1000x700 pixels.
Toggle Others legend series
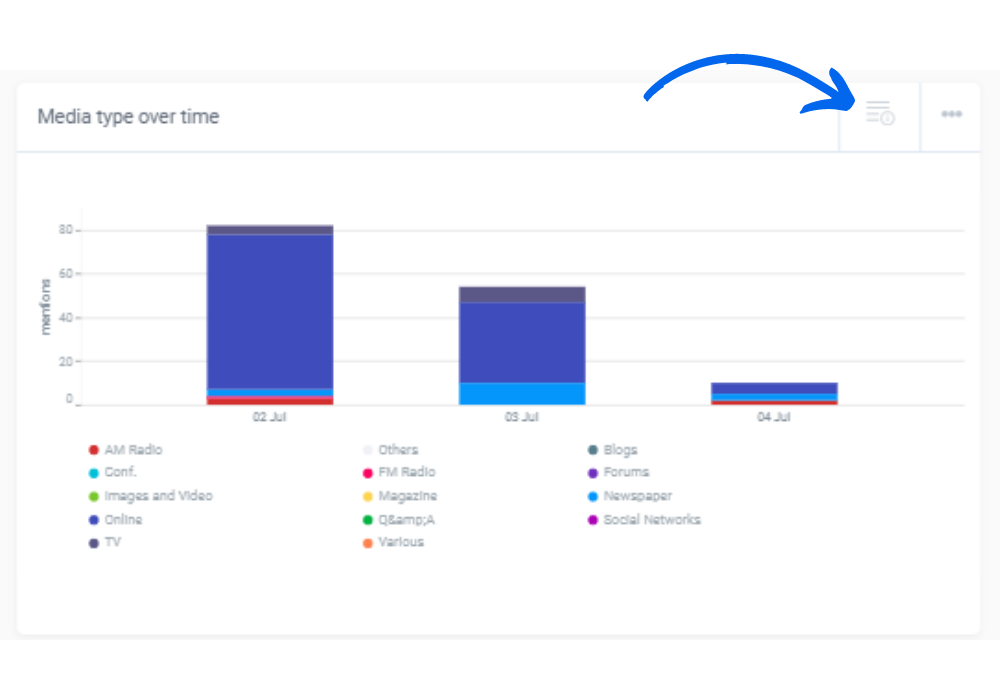pos(390,450)
